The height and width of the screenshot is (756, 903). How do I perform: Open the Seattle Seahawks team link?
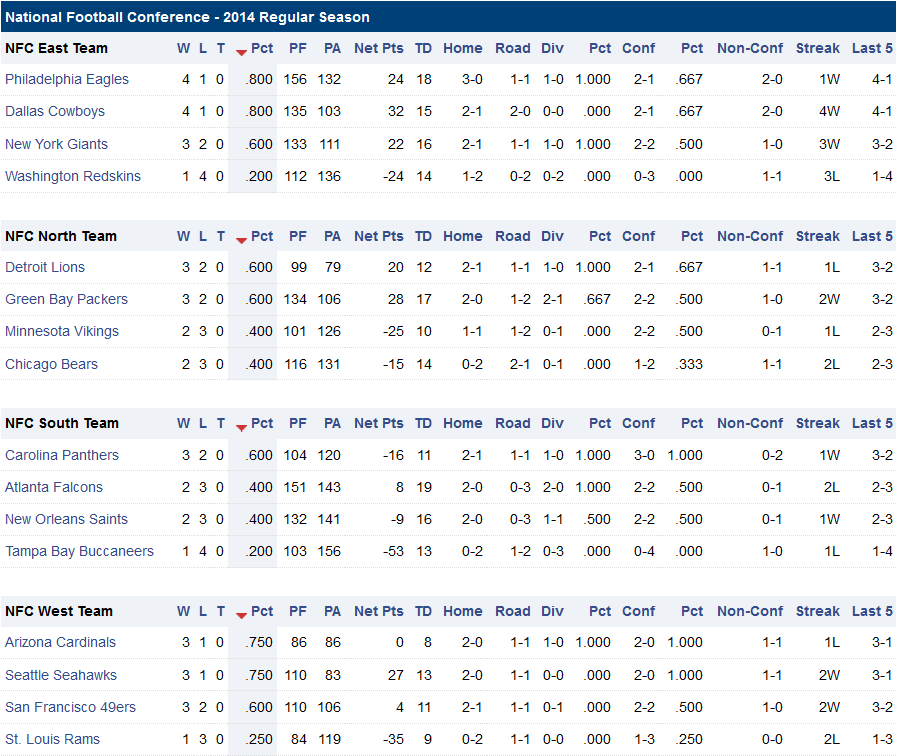tap(61, 675)
